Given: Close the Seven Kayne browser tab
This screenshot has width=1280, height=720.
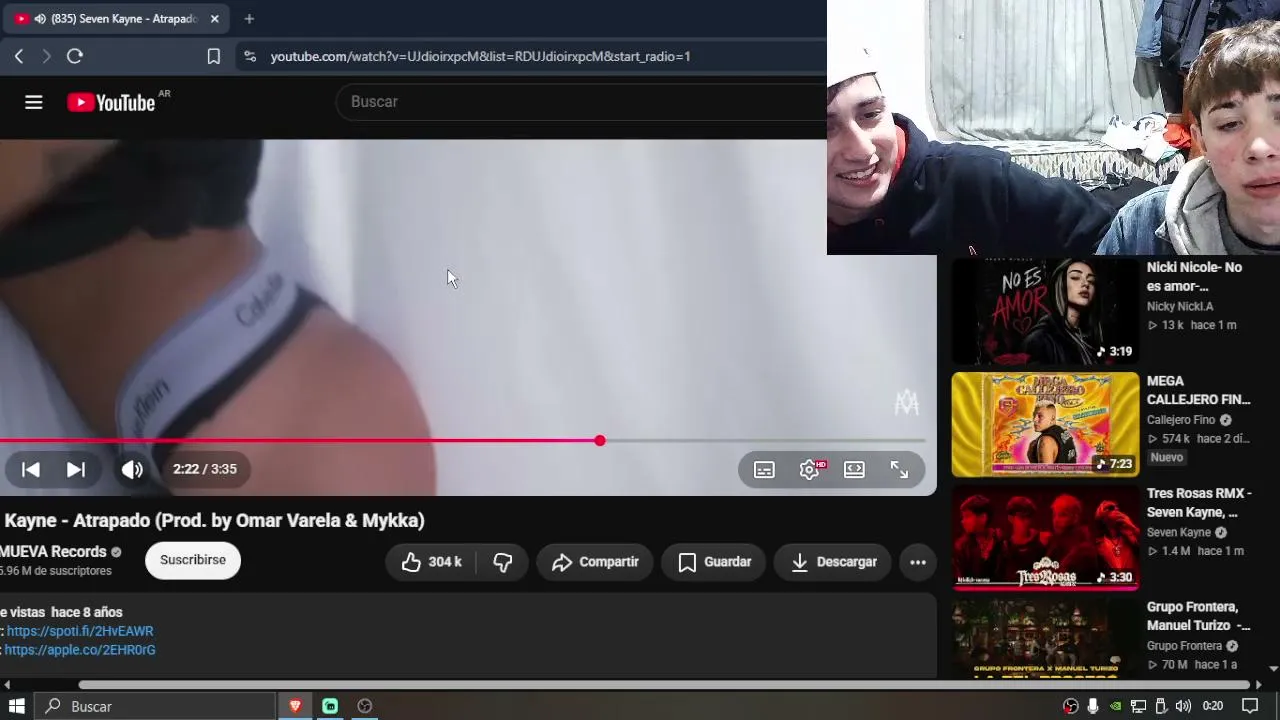Looking at the screenshot, I should (214, 19).
